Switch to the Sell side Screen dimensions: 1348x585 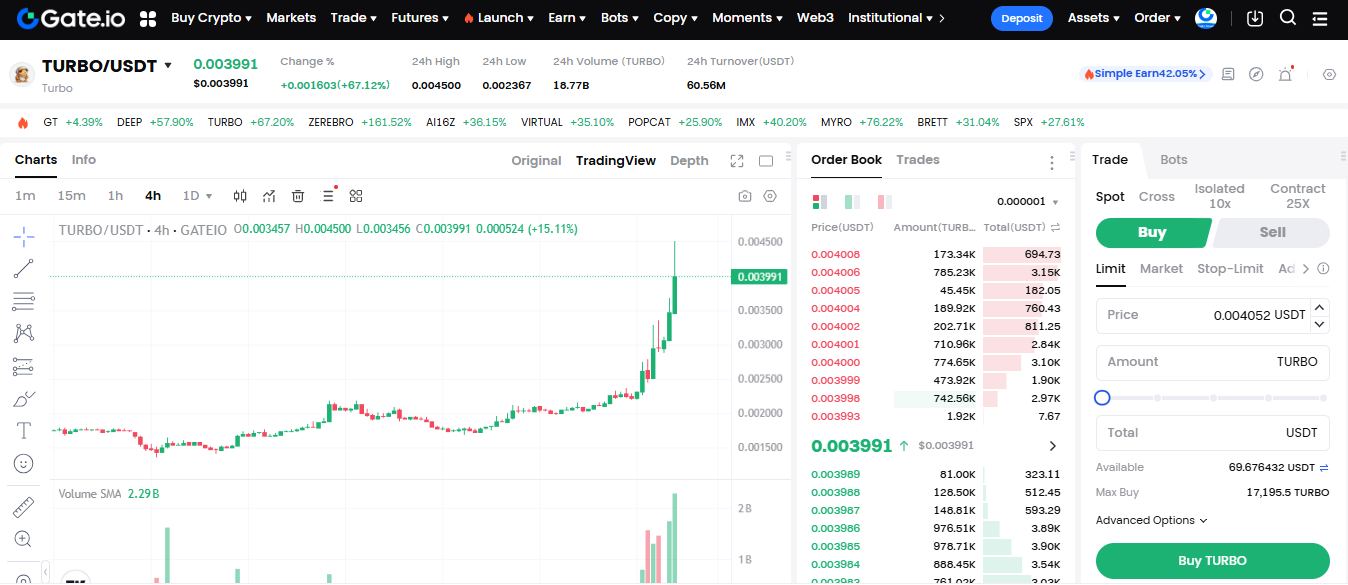point(1272,233)
